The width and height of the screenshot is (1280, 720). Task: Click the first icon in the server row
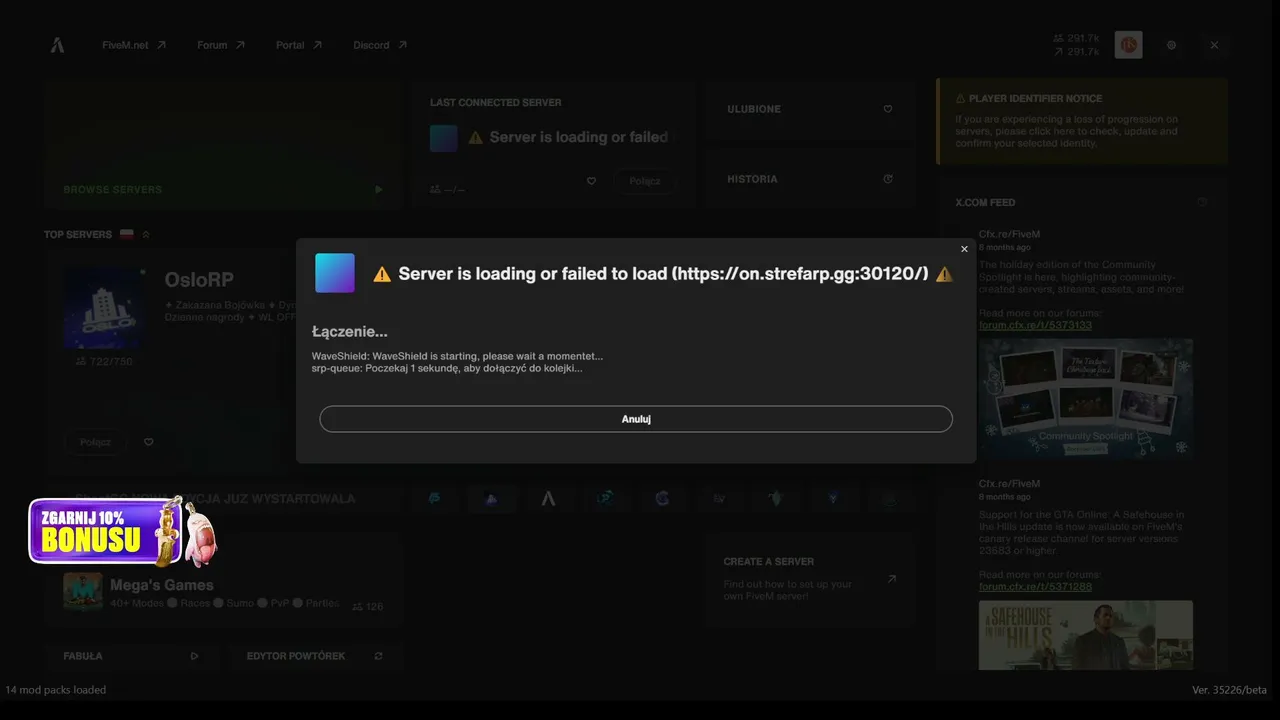pos(434,498)
